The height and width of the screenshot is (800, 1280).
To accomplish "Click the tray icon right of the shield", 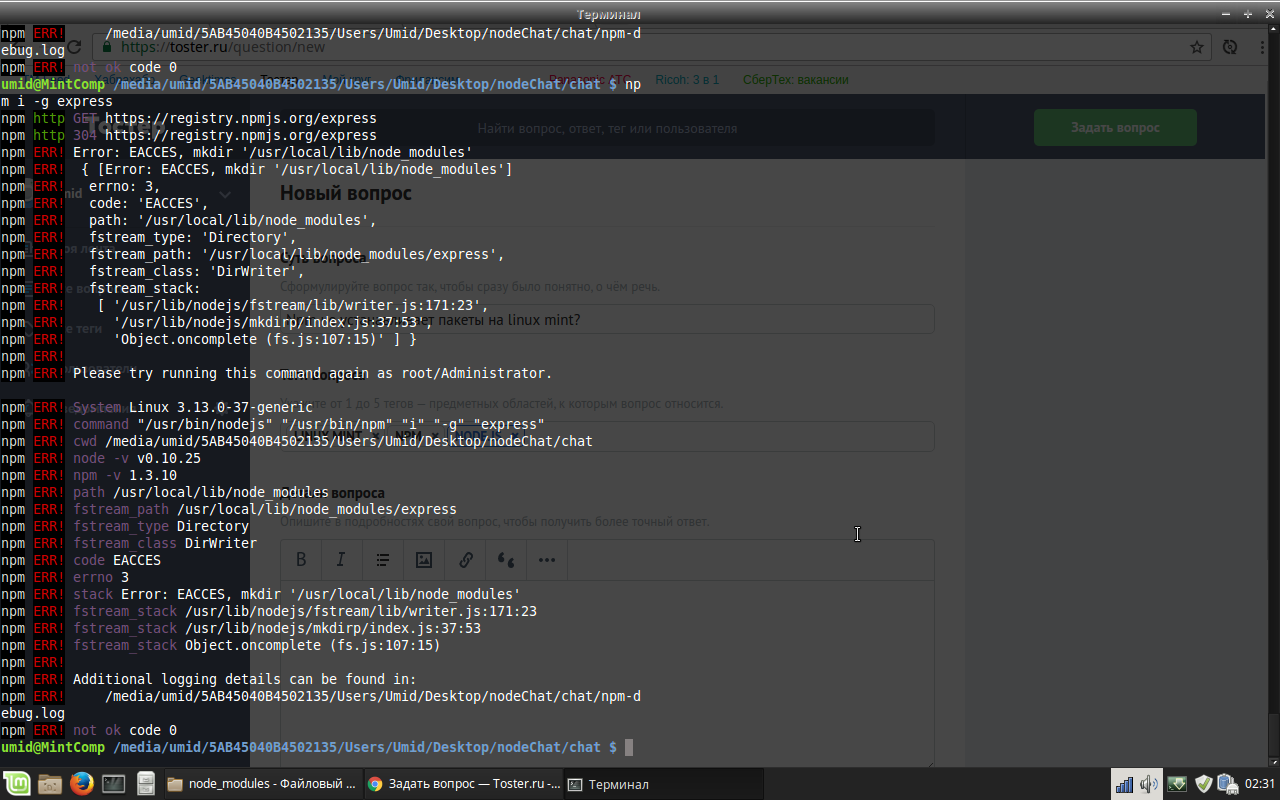I will (1227, 784).
